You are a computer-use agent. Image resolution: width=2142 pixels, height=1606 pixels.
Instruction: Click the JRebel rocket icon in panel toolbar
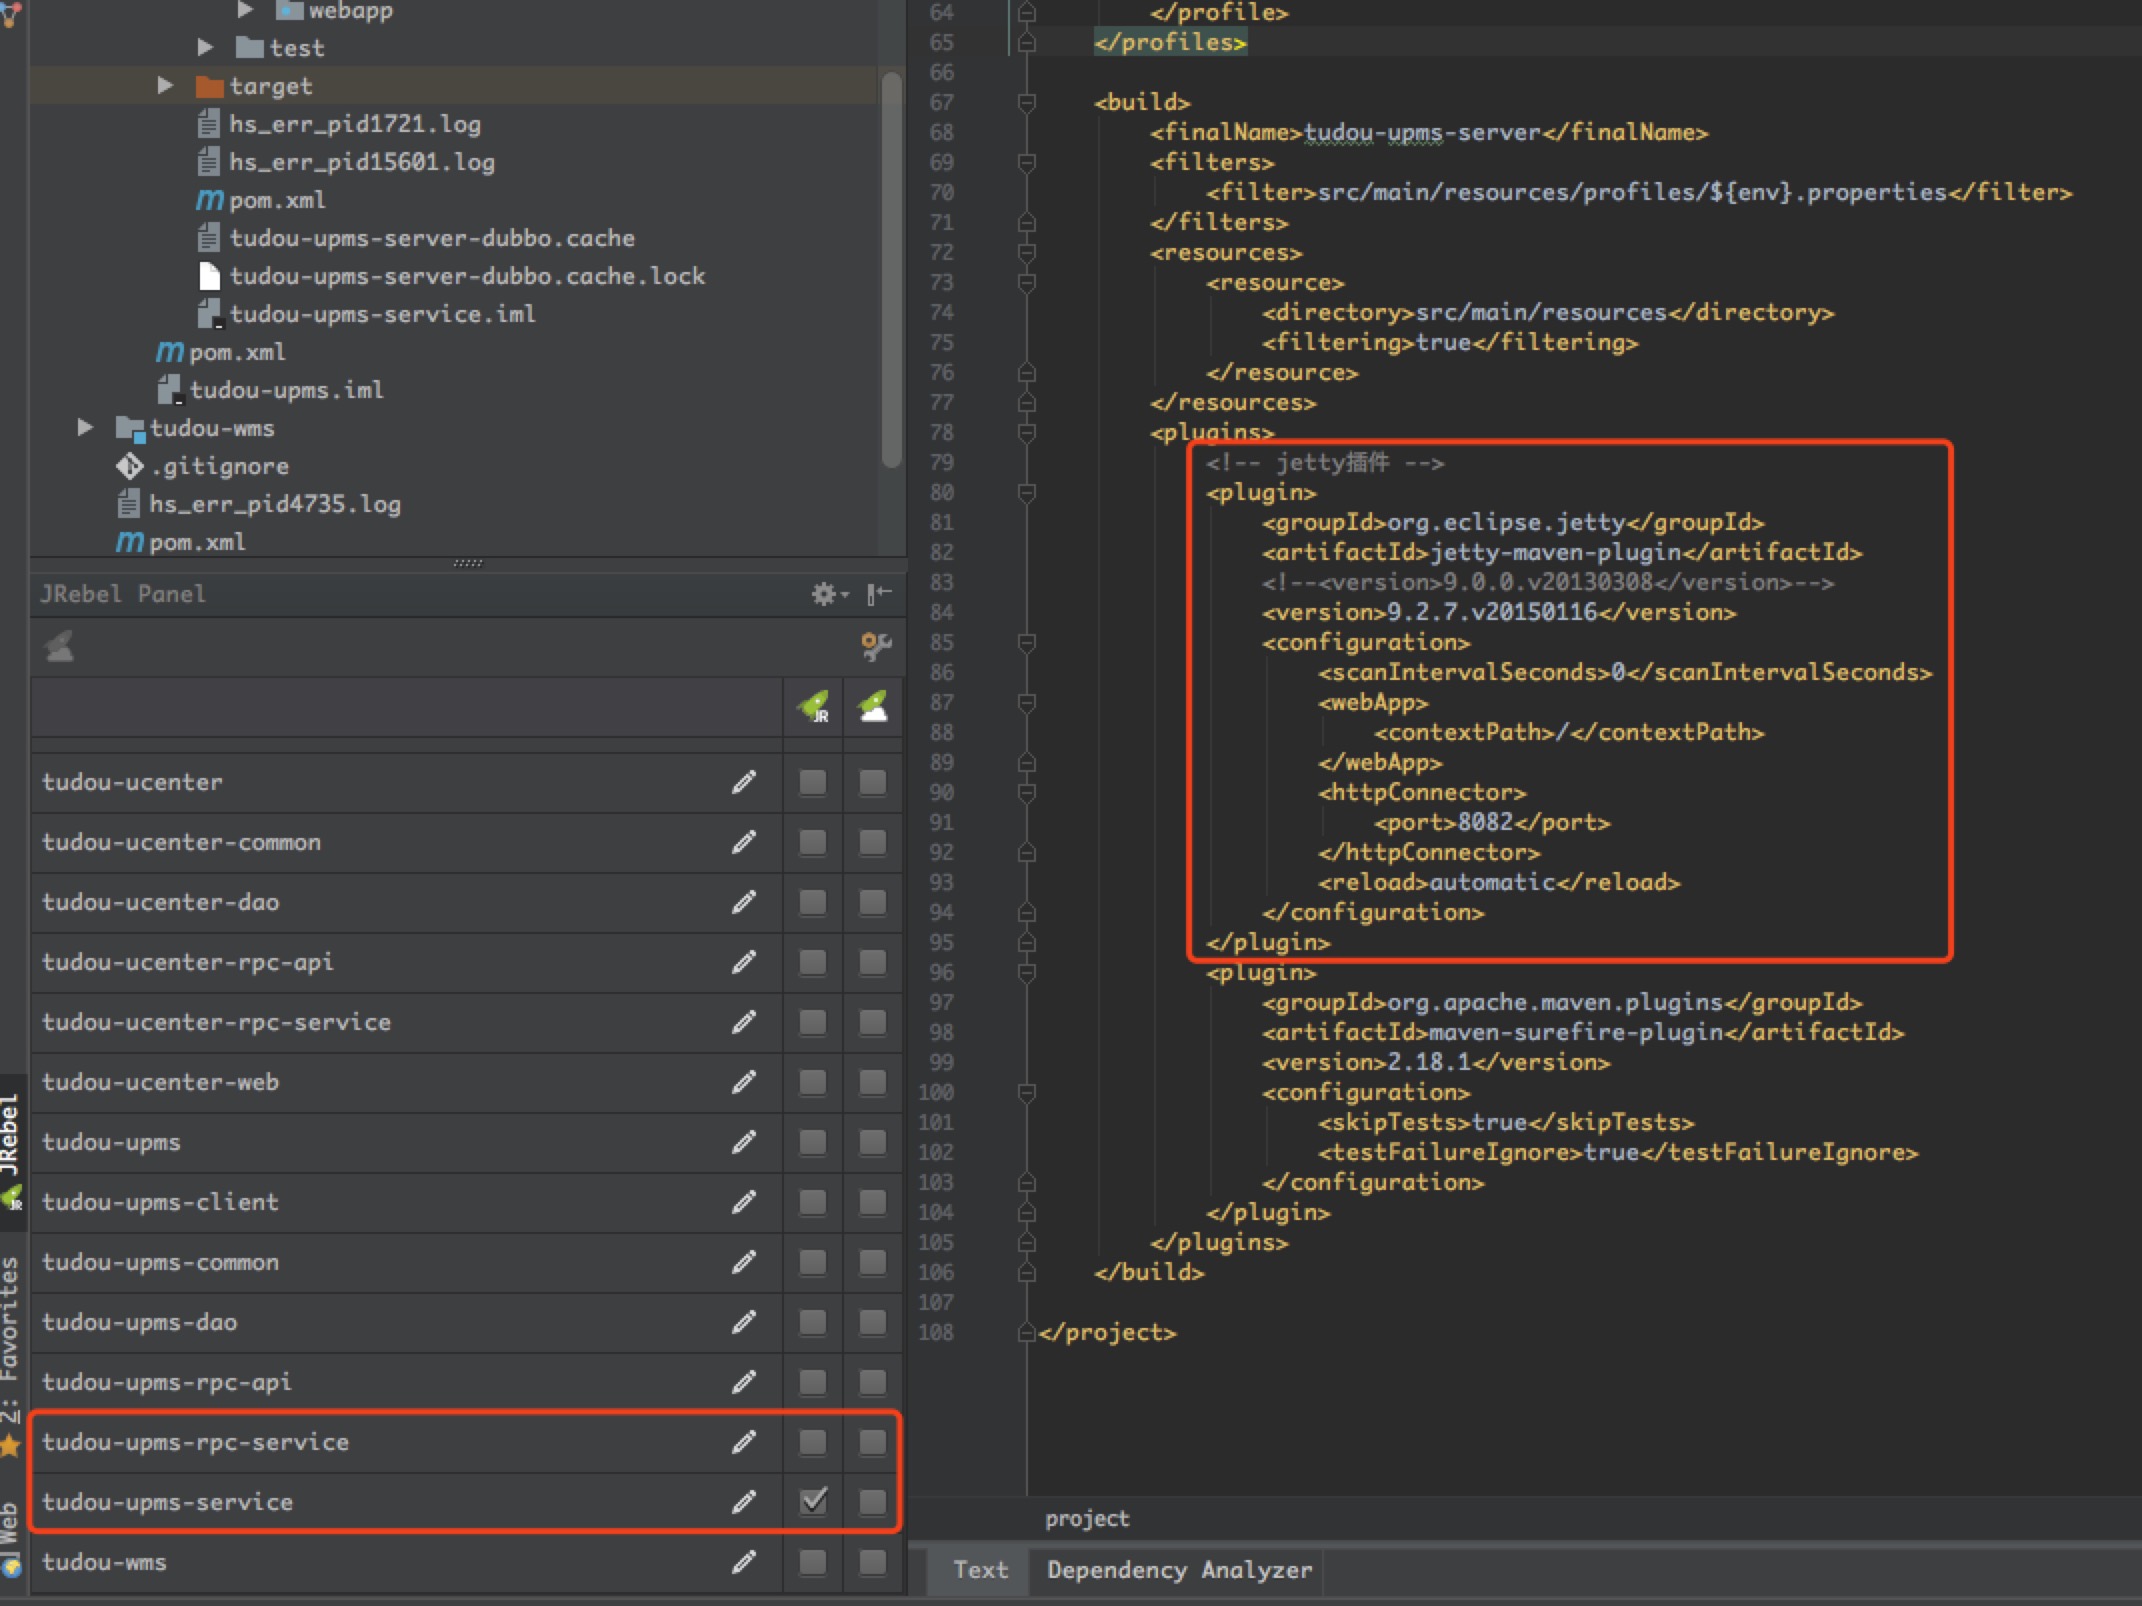point(60,646)
